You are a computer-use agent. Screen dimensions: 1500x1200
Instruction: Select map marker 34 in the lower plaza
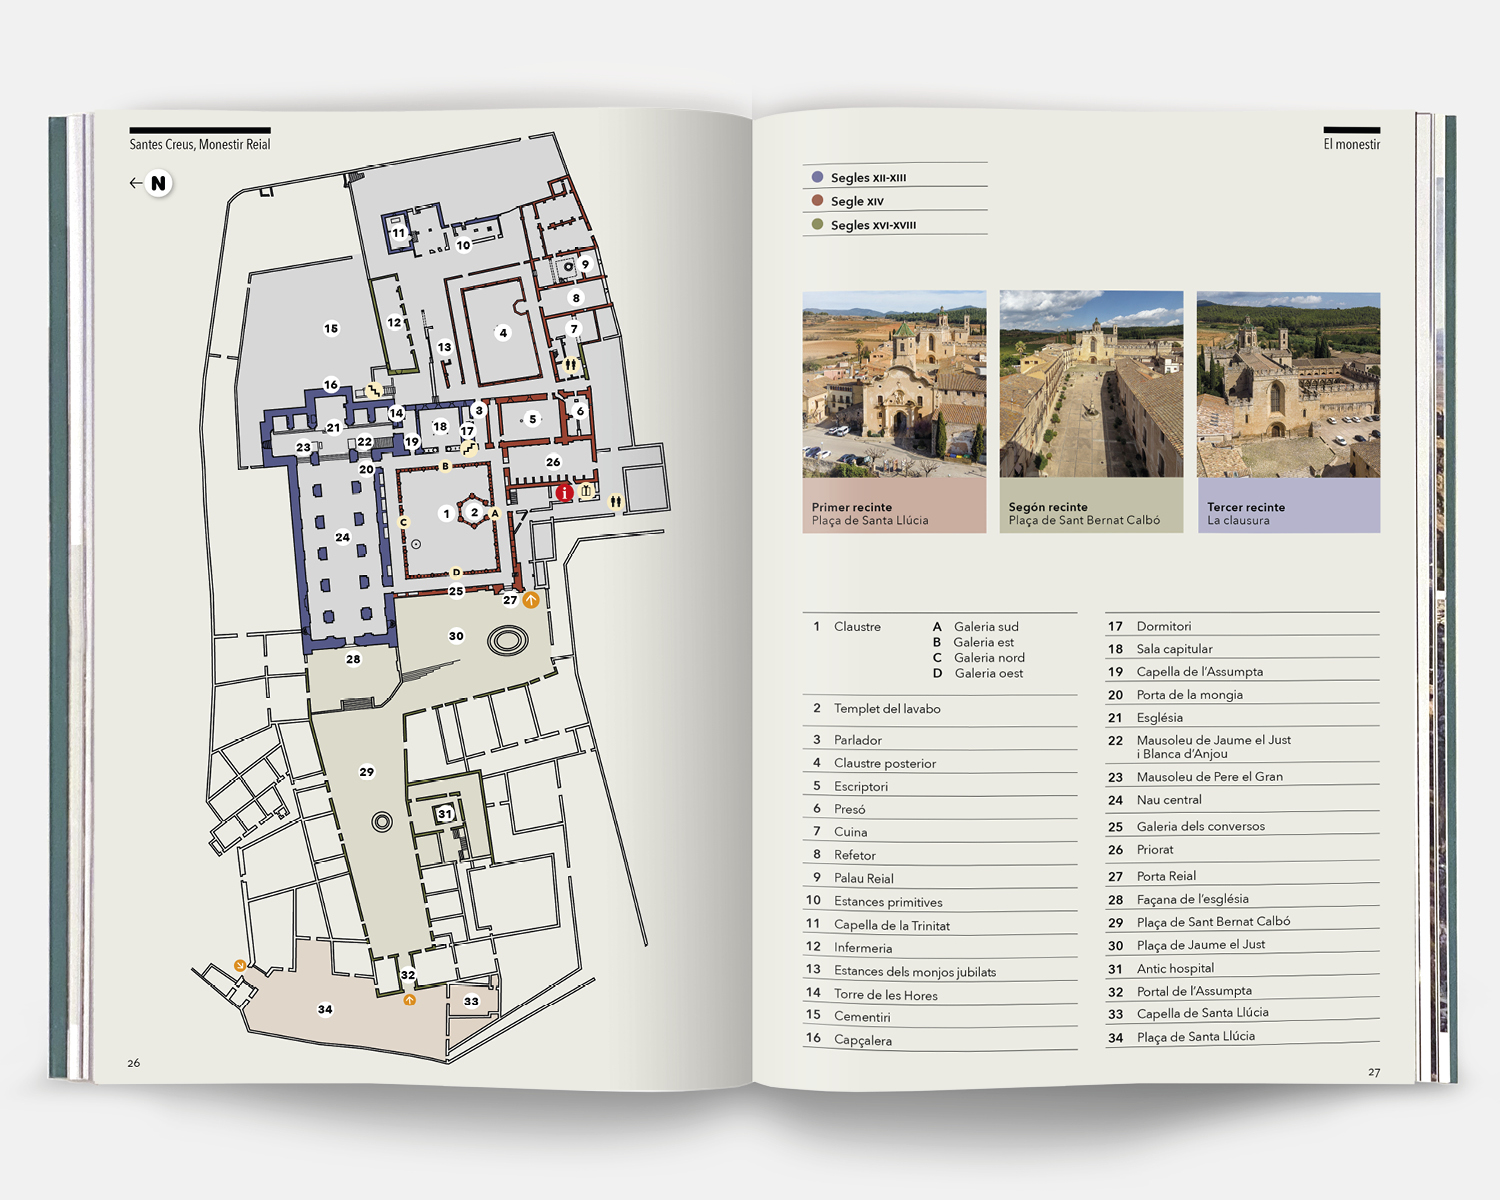[325, 1009]
